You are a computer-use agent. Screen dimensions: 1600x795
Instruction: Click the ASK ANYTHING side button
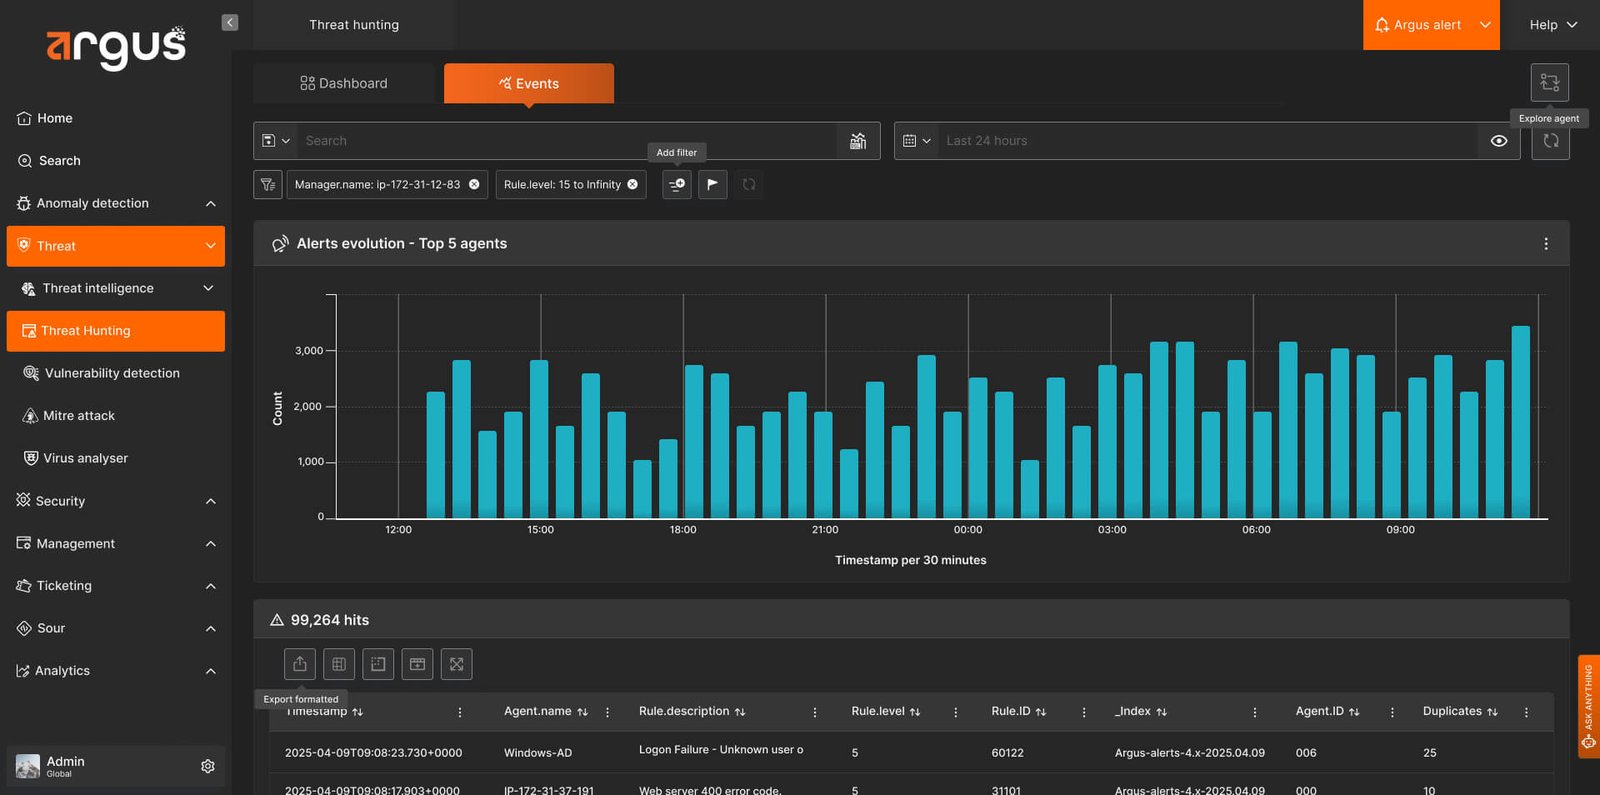[x=1588, y=706]
